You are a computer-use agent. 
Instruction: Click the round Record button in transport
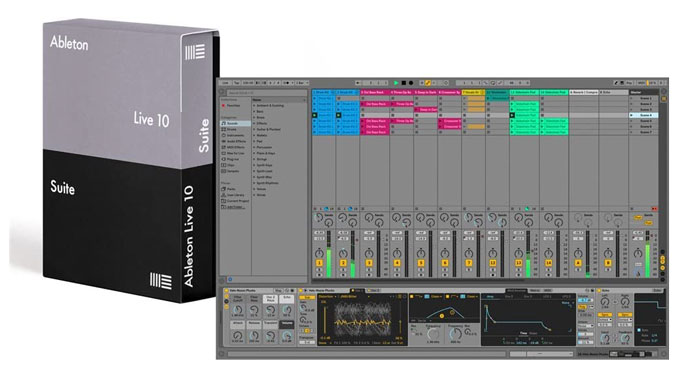coord(411,83)
